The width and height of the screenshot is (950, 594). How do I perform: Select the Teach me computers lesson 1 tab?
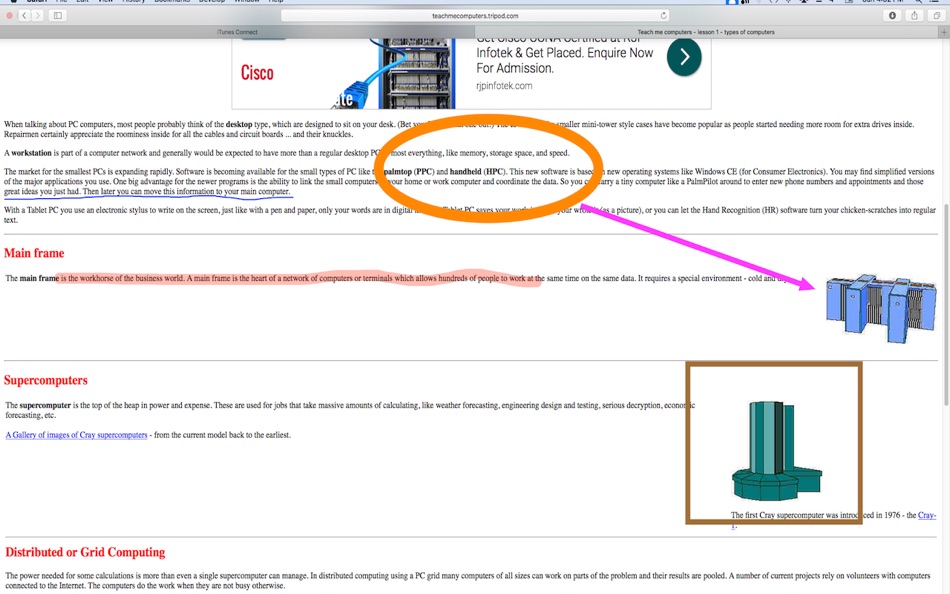706,32
